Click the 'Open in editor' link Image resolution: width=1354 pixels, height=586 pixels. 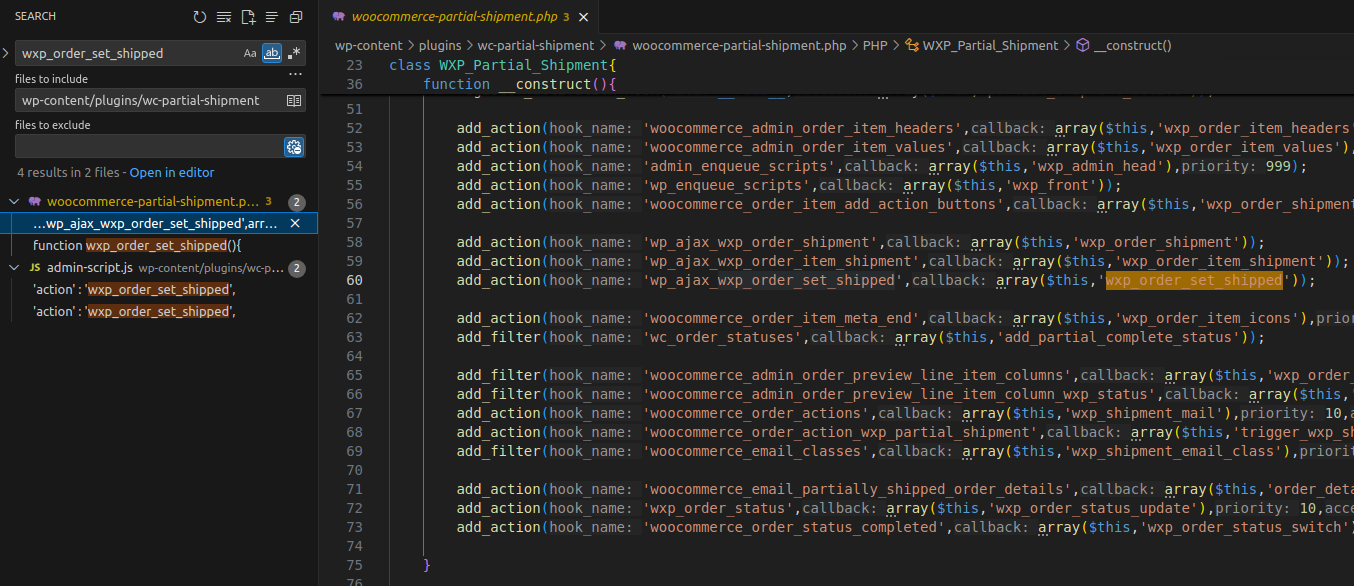[x=172, y=173]
